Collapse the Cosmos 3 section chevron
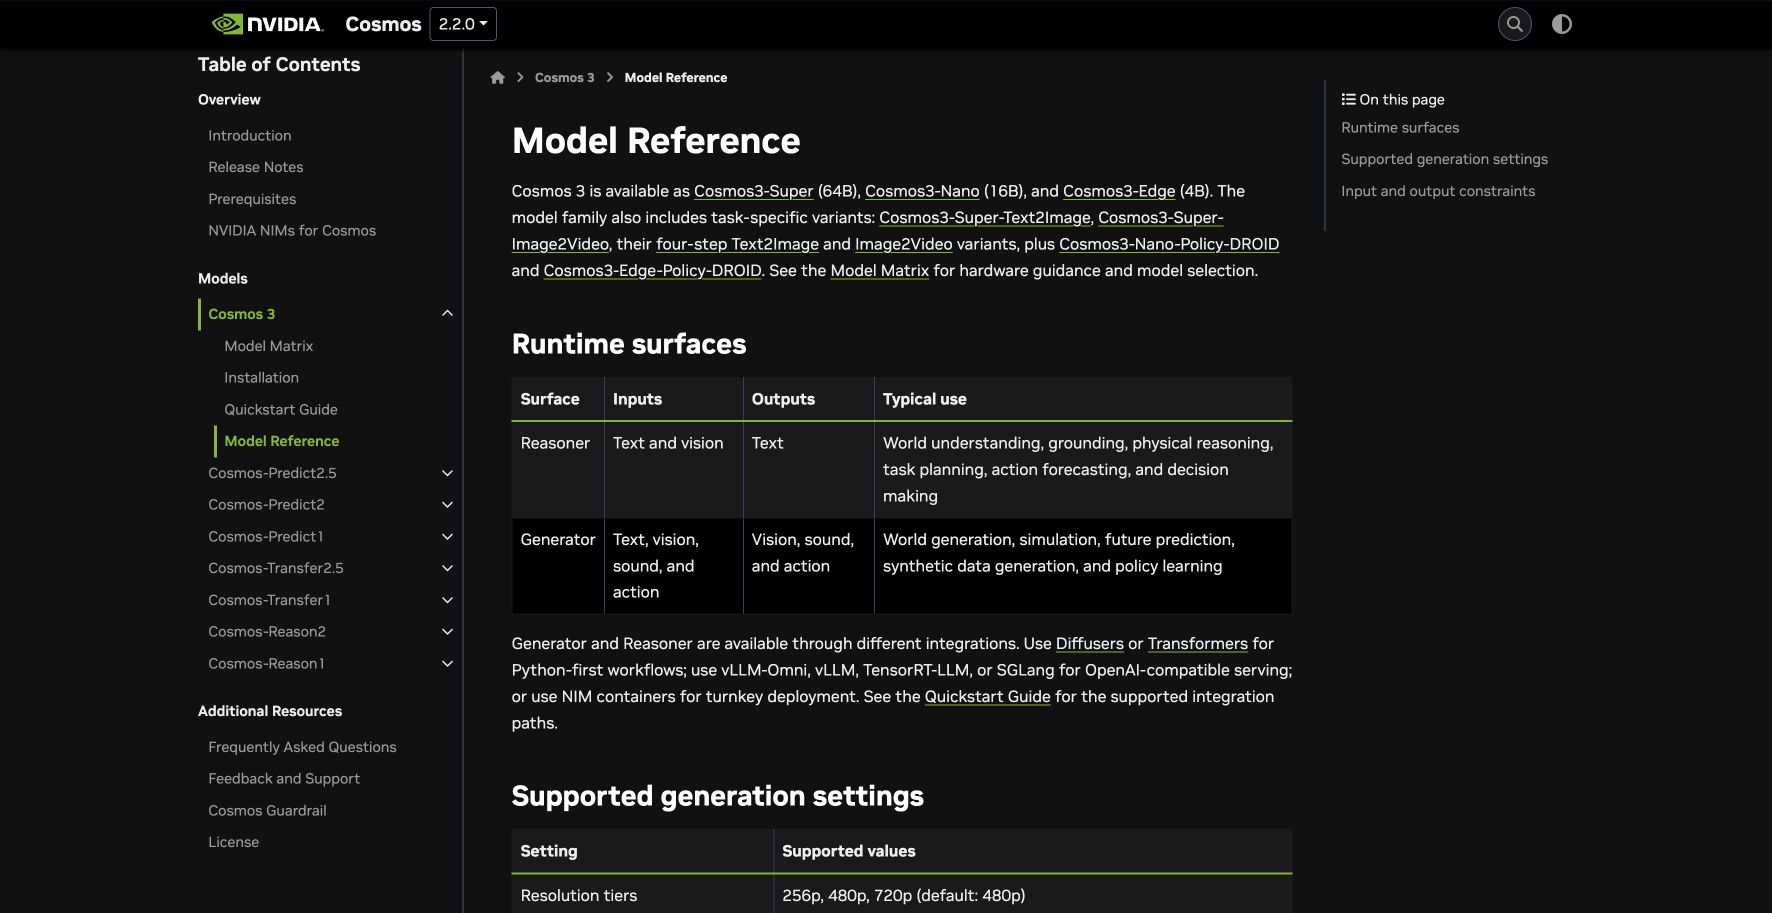 click(447, 314)
